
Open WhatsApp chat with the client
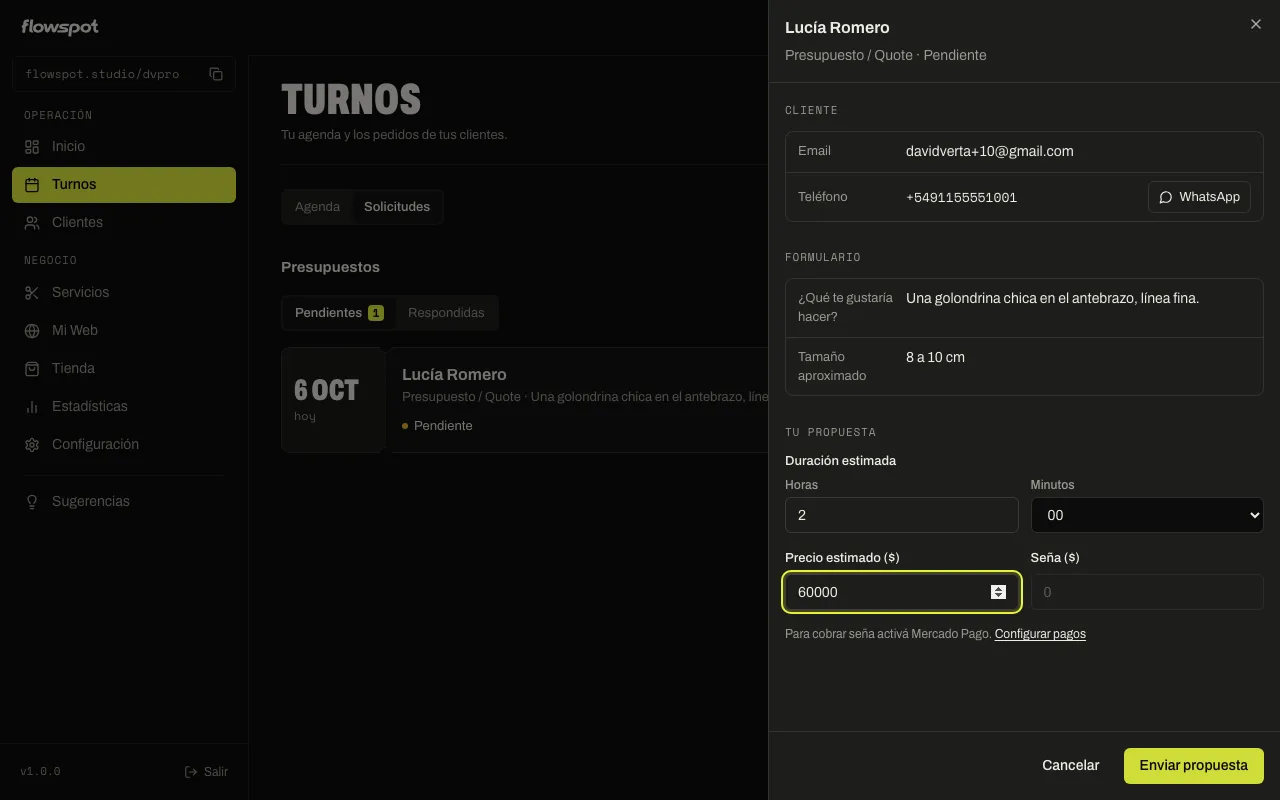1199,197
